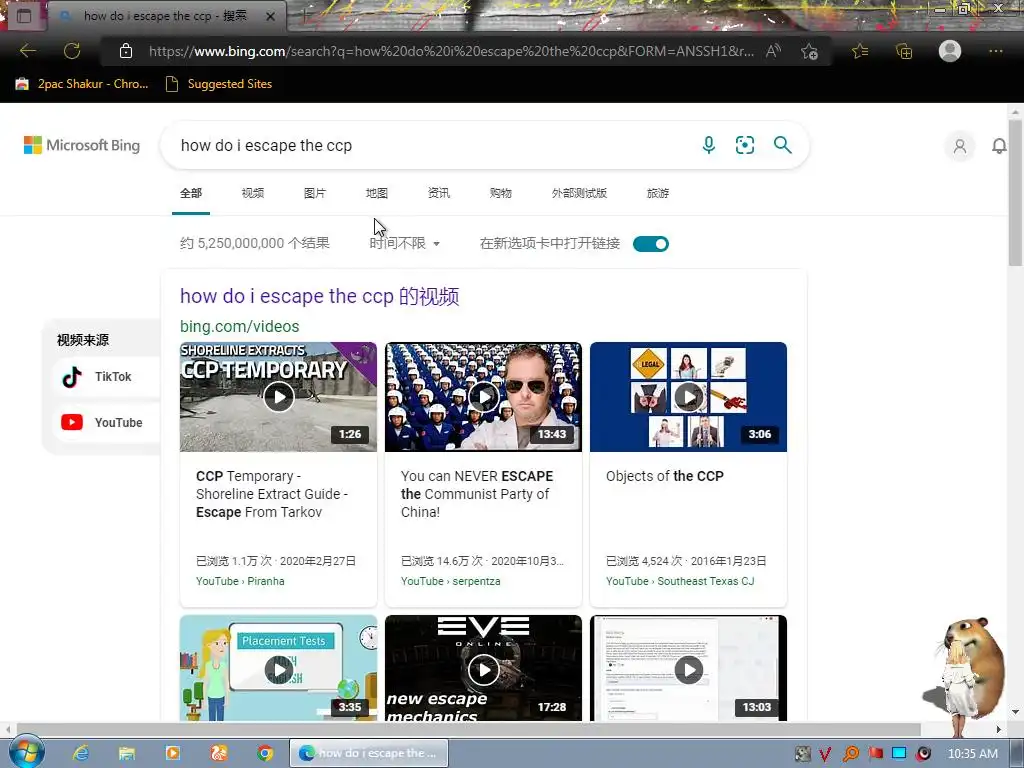Start voice search with microphone icon
The image size is (1024, 768).
(709, 145)
